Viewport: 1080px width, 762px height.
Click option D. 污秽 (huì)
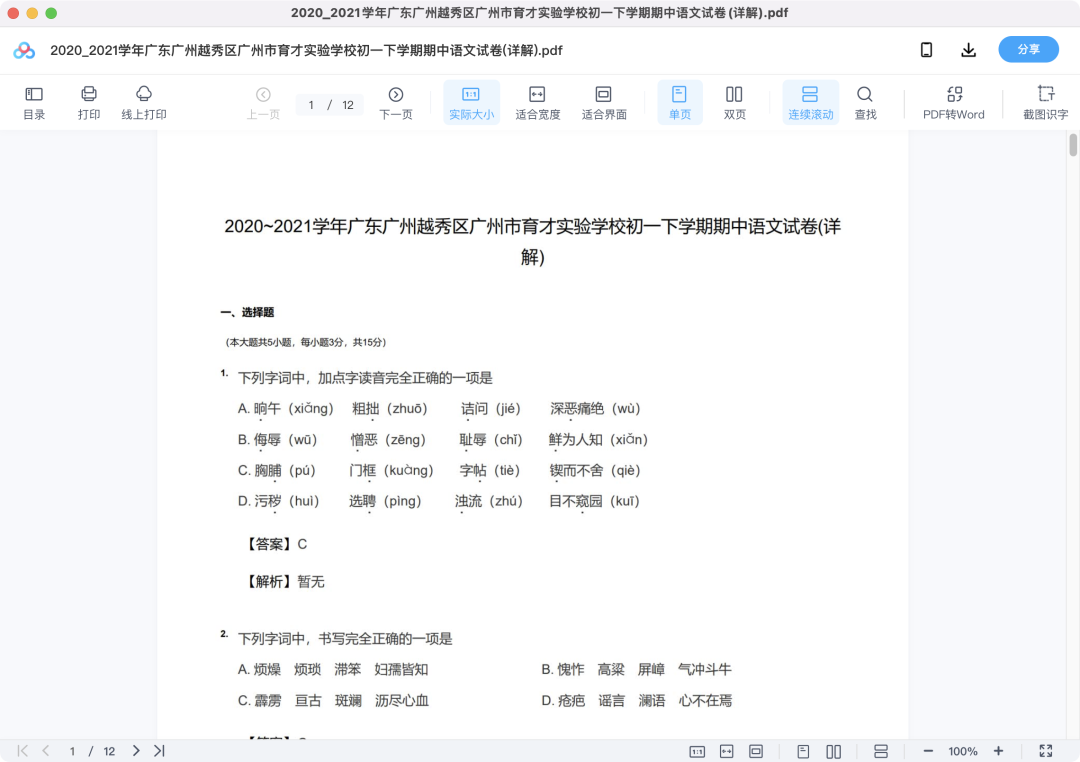pyautogui.click(x=278, y=501)
